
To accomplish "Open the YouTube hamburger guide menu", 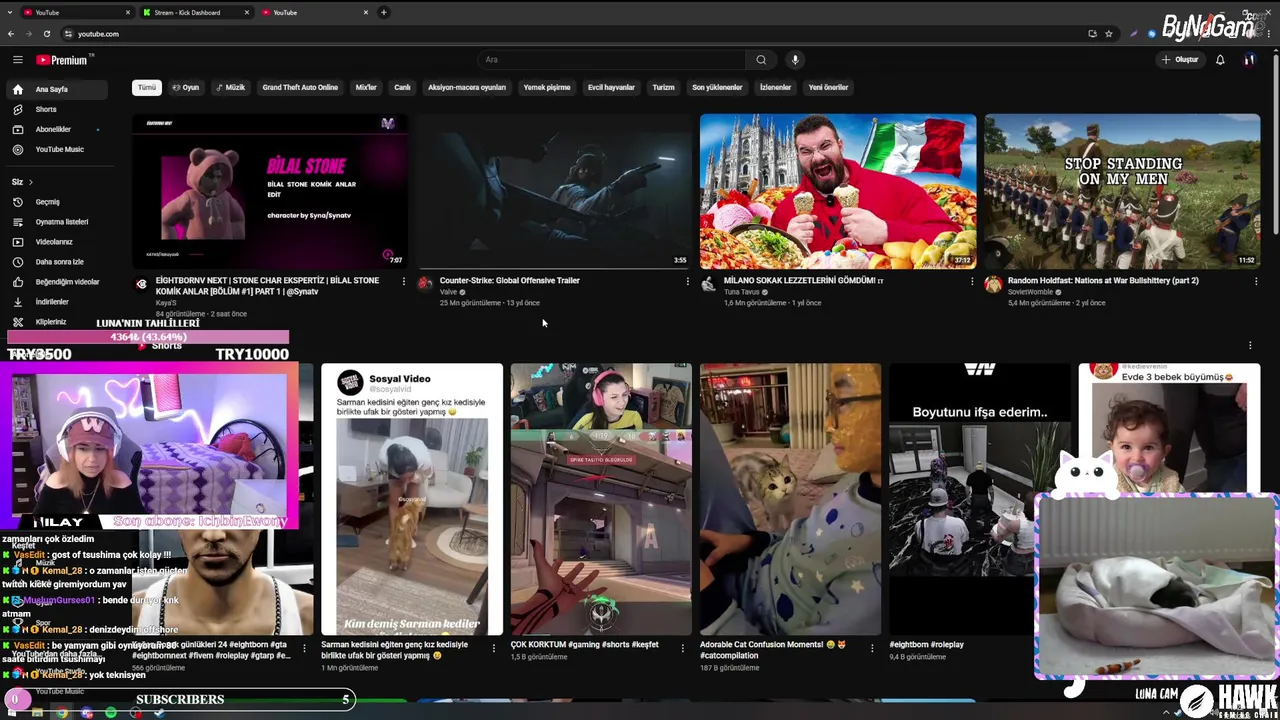I will coord(17,60).
